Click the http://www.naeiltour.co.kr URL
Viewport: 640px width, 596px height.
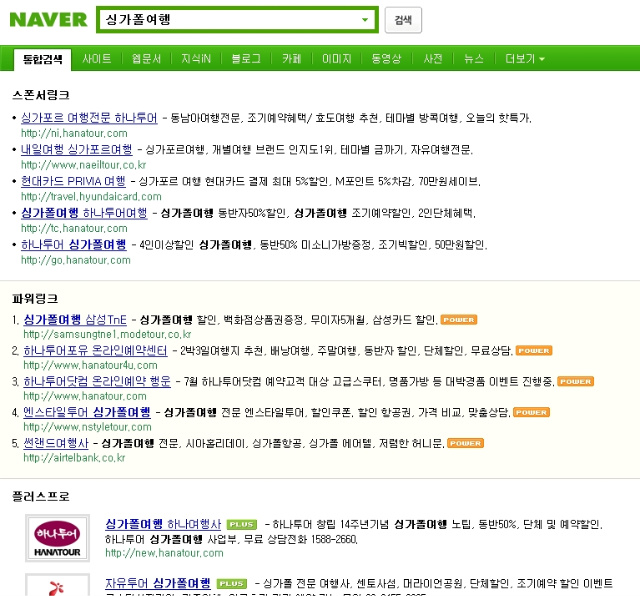84,165
